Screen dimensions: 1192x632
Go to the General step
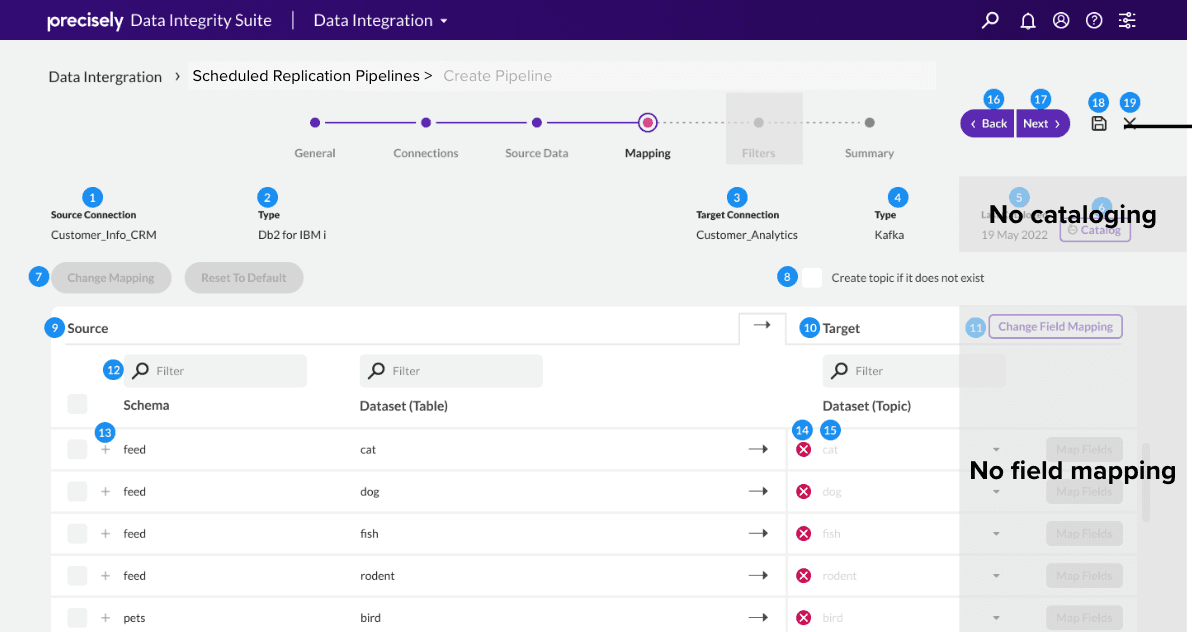click(x=315, y=122)
